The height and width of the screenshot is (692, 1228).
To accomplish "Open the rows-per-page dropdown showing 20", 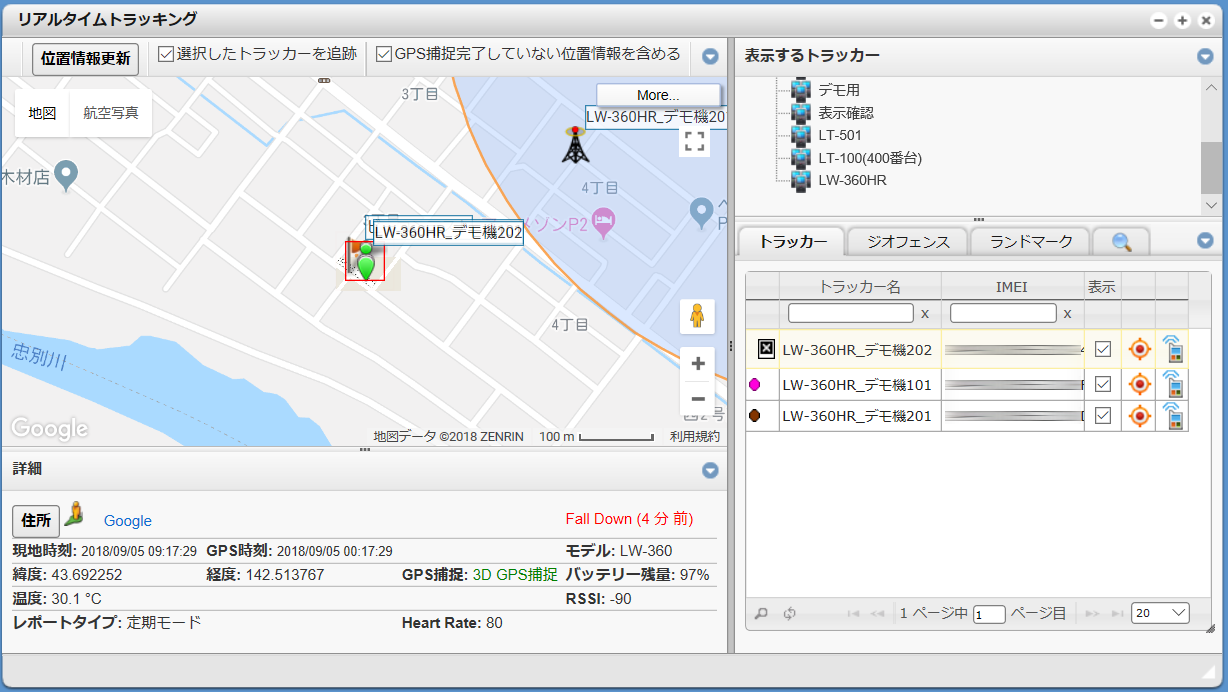I will 1160,613.
